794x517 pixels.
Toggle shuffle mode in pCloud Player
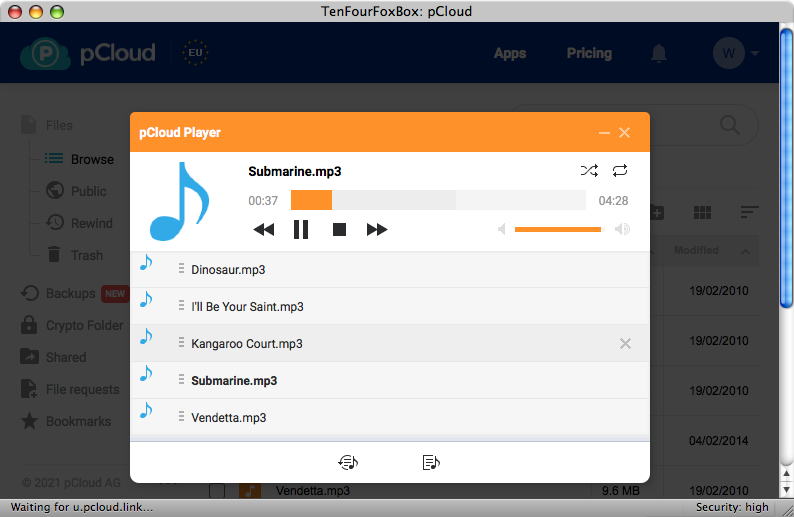tap(589, 171)
